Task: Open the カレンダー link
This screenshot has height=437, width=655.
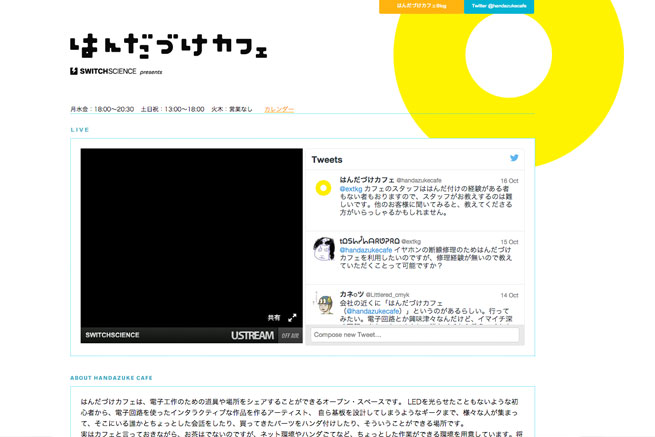Action: point(279,109)
